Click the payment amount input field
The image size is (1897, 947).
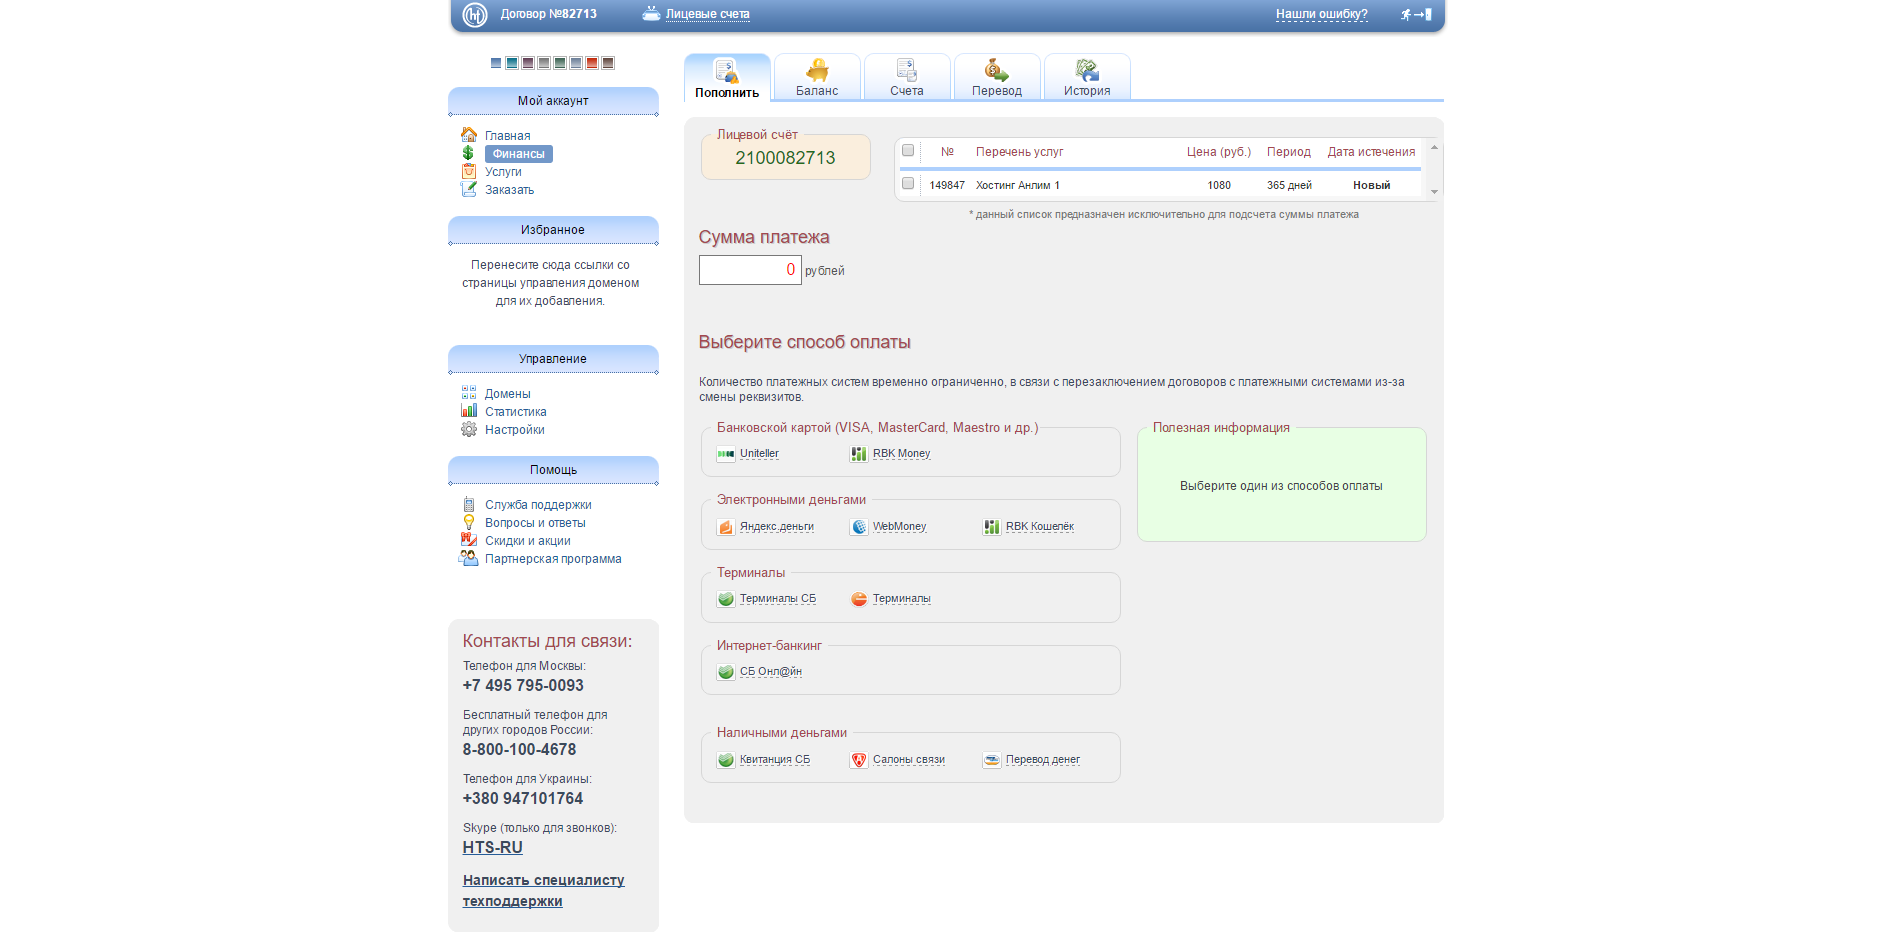[x=750, y=270]
